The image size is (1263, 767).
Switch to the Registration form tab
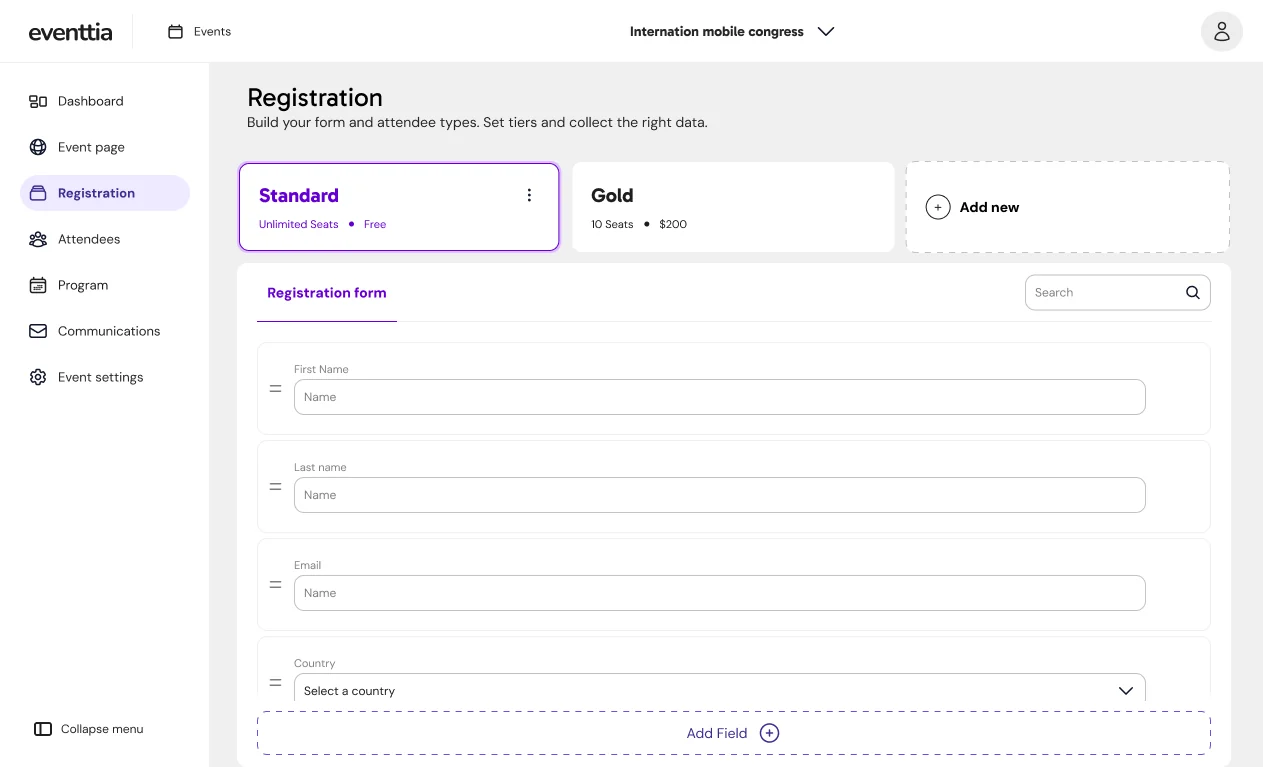[327, 293]
